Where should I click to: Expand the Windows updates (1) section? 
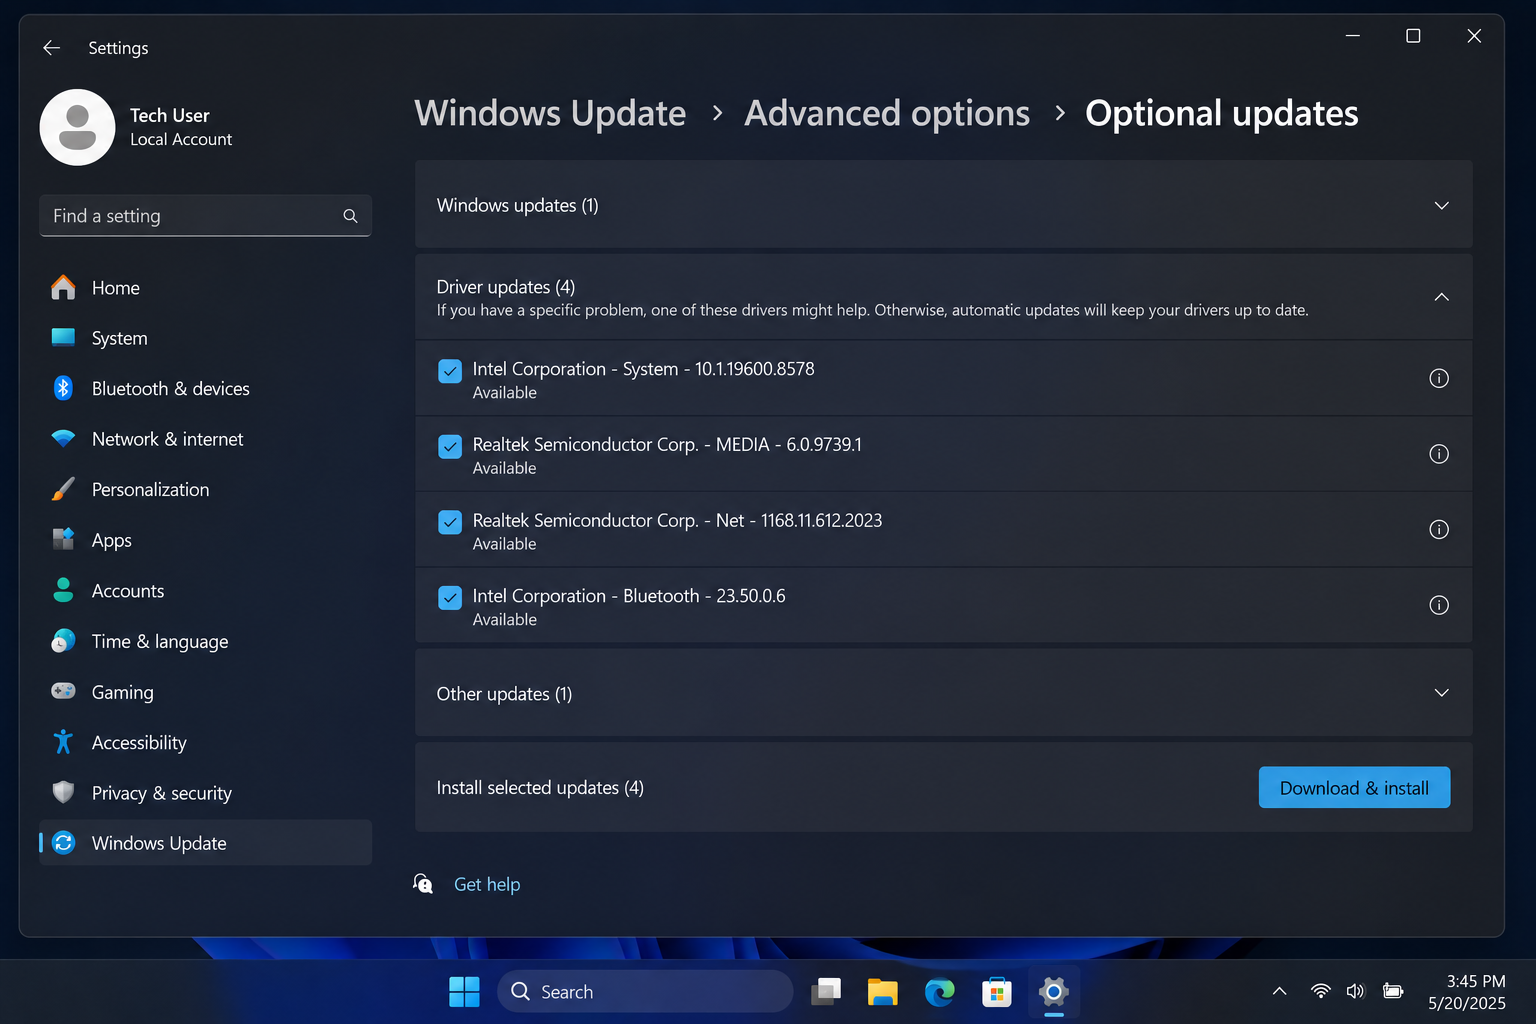click(x=1441, y=205)
